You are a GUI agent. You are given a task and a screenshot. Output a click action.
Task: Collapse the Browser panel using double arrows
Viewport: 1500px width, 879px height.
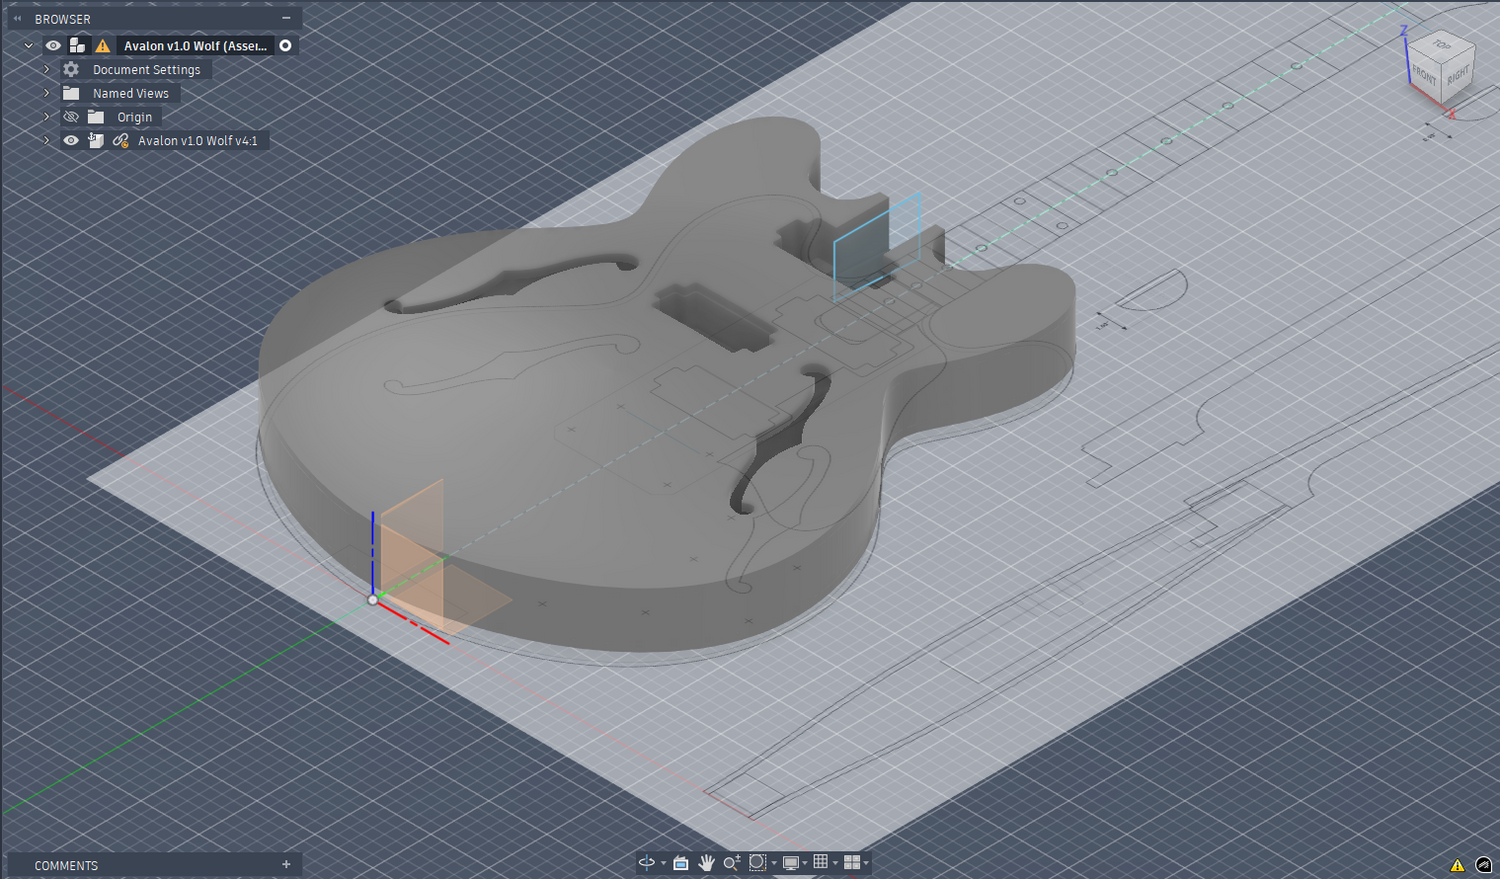click(17, 19)
